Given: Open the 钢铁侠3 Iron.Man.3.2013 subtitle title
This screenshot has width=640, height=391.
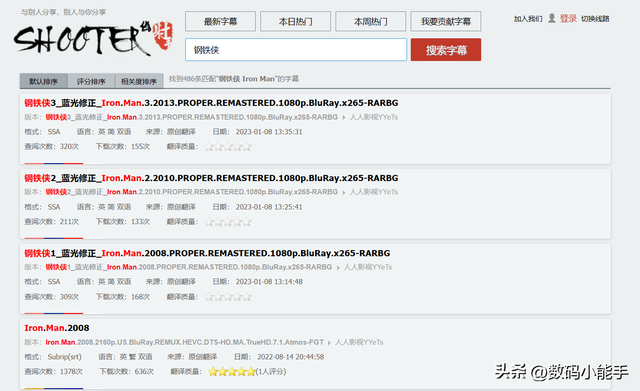Looking at the screenshot, I should (211, 103).
